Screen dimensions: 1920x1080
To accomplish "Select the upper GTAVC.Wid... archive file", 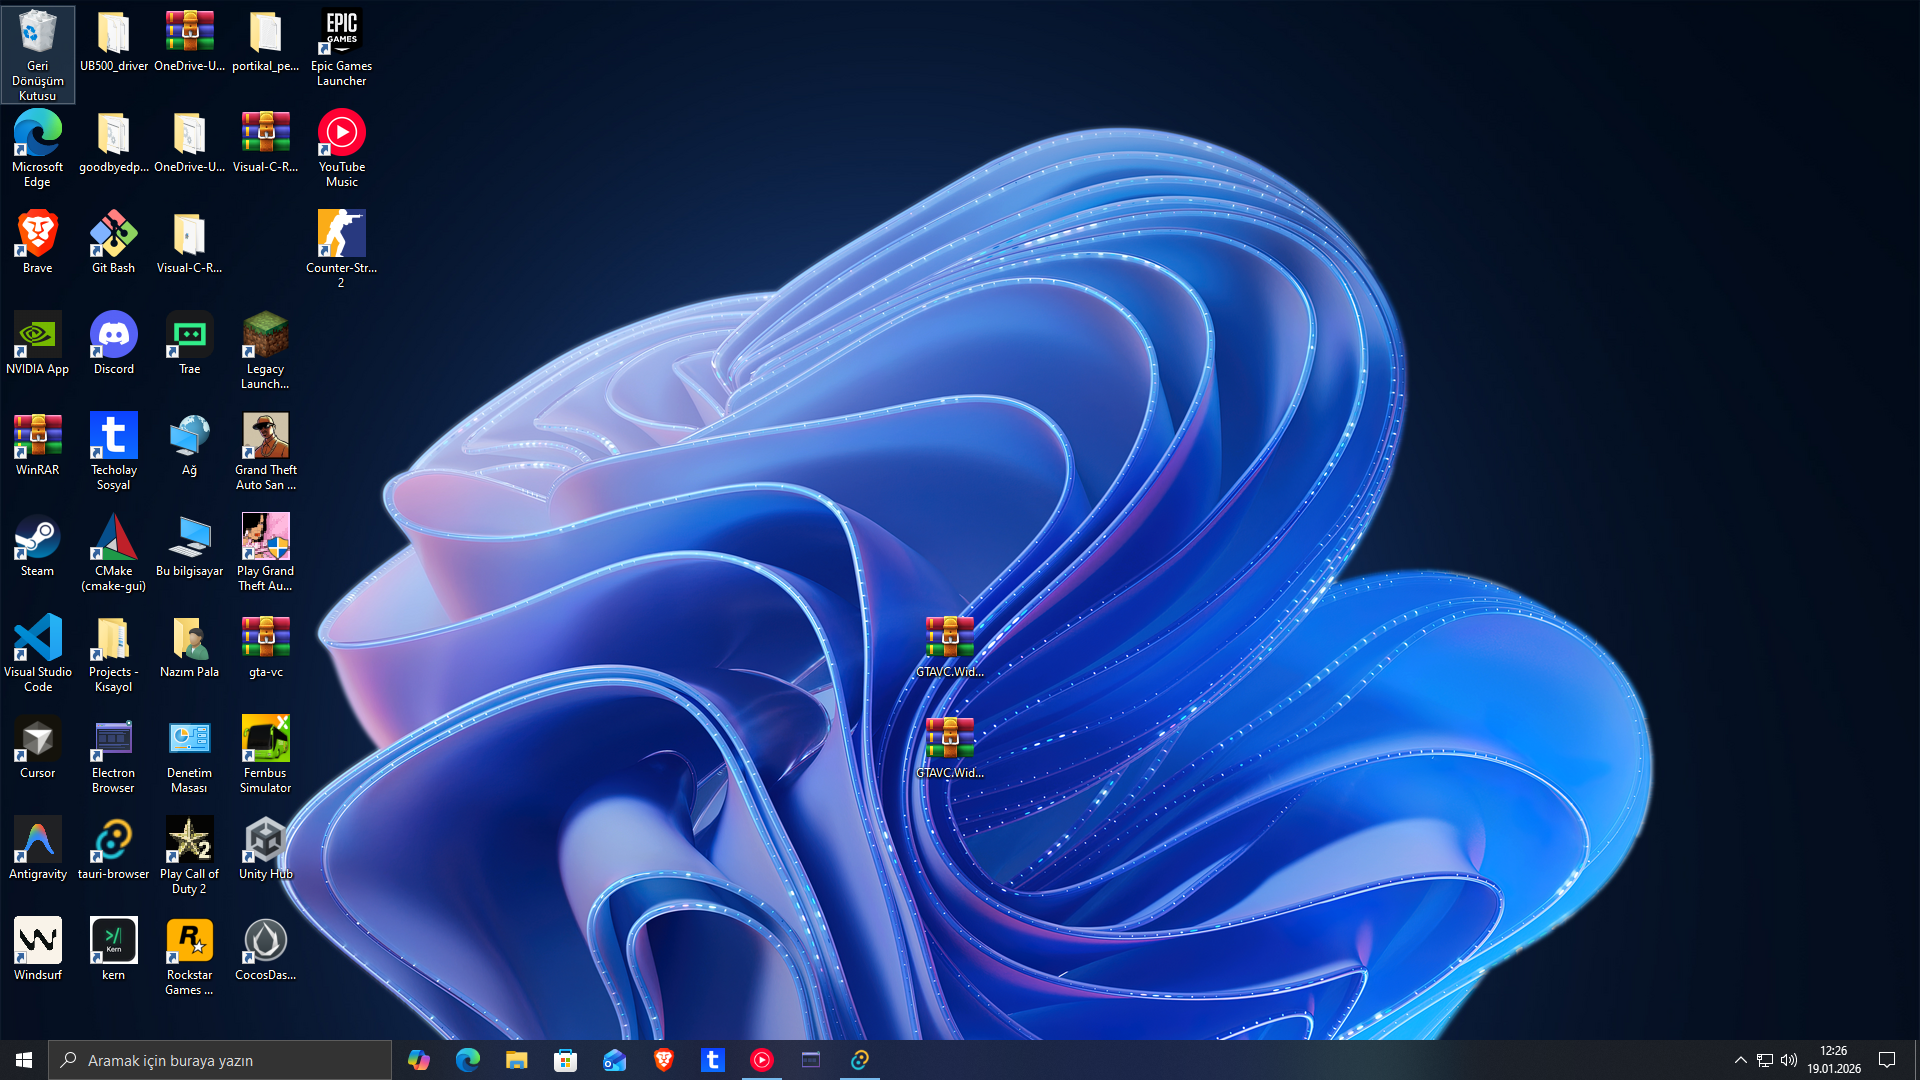I will (x=949, y=646).
